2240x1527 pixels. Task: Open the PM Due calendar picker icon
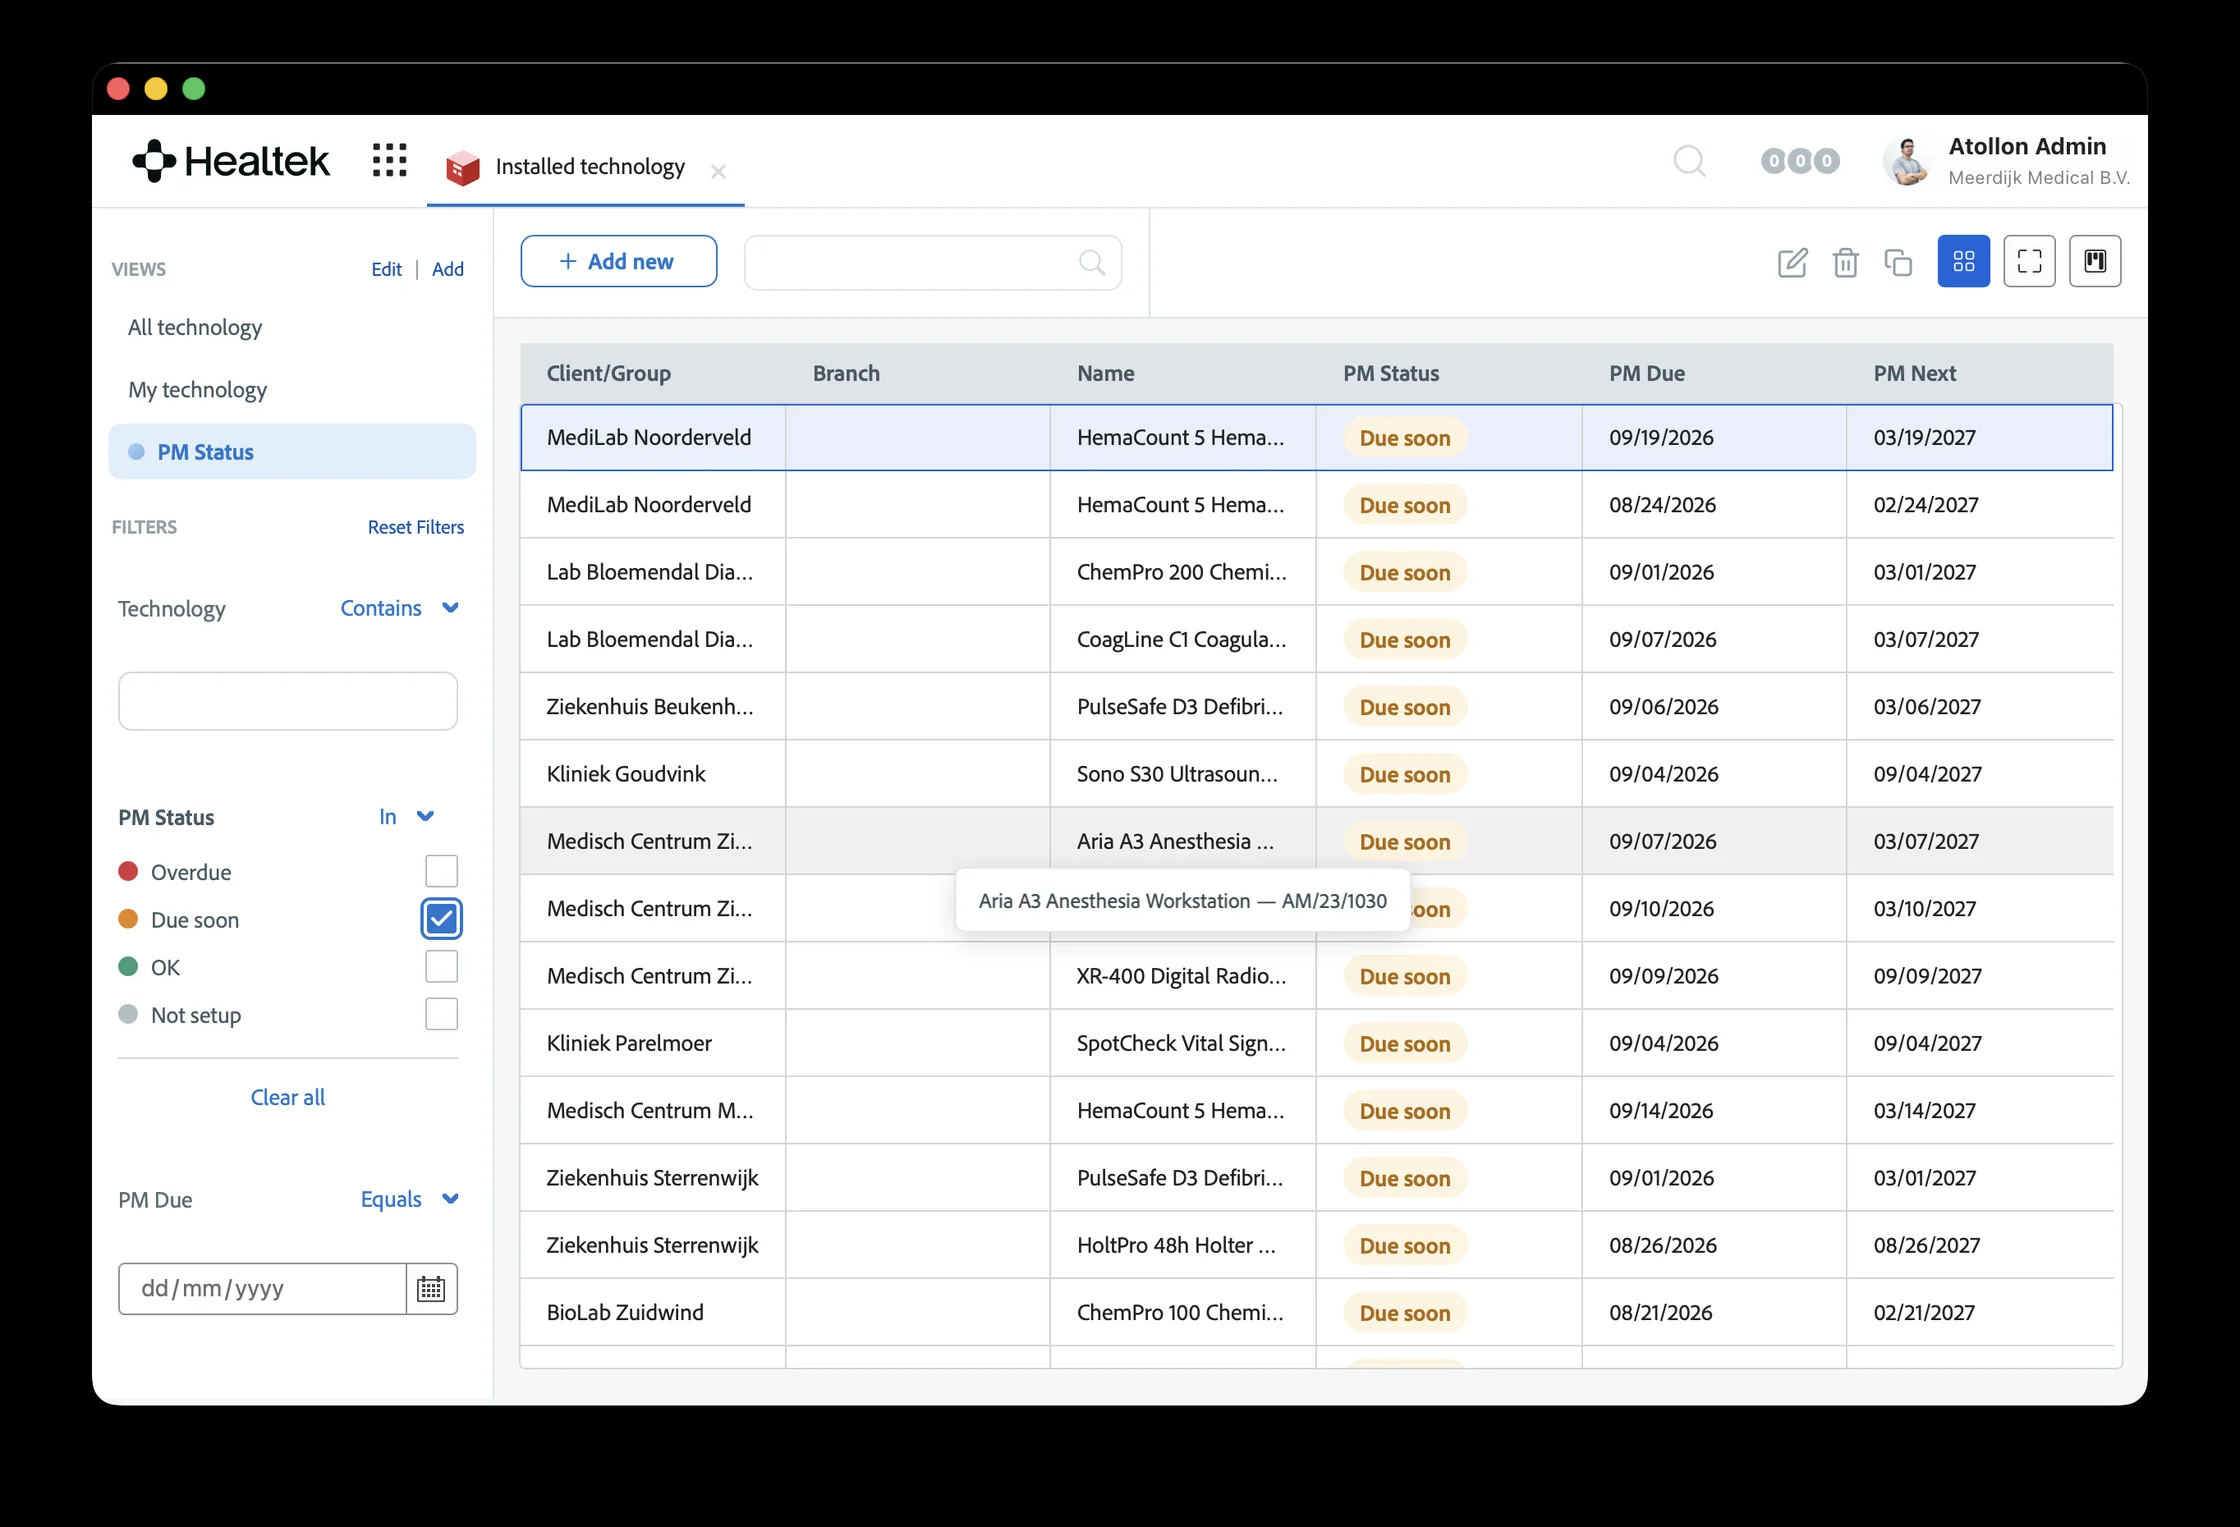[431, 1288]
